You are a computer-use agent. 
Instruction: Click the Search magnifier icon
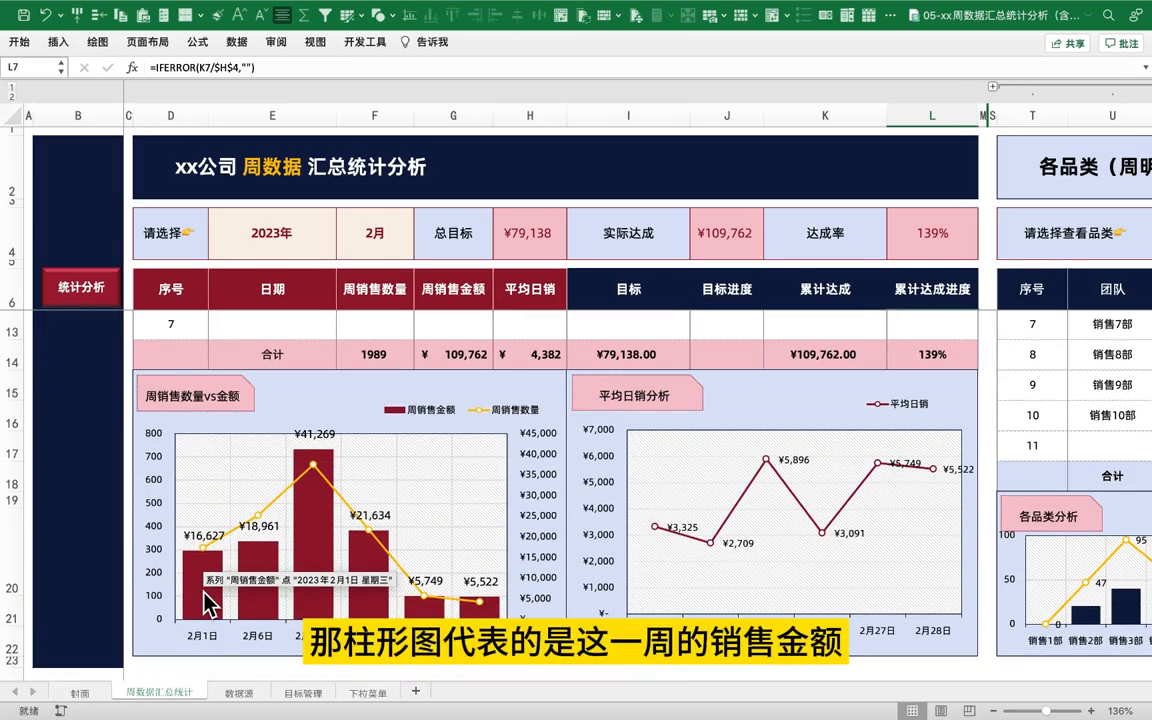coord(1109,15)
